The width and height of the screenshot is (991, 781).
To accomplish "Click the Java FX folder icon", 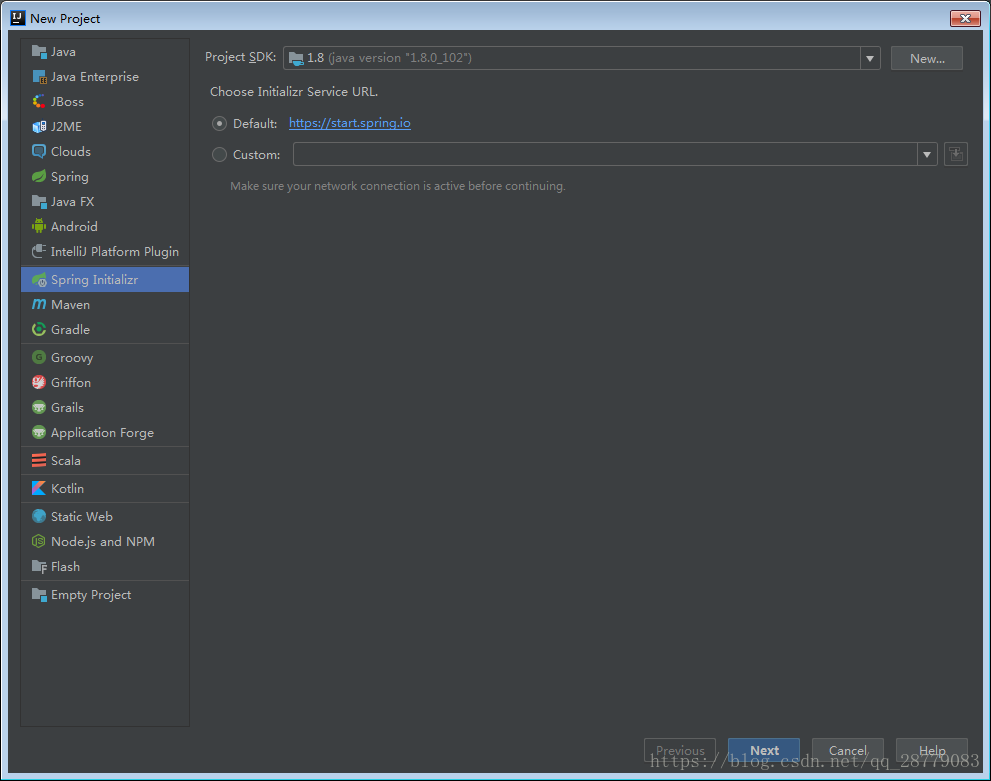I will (39, 202).
